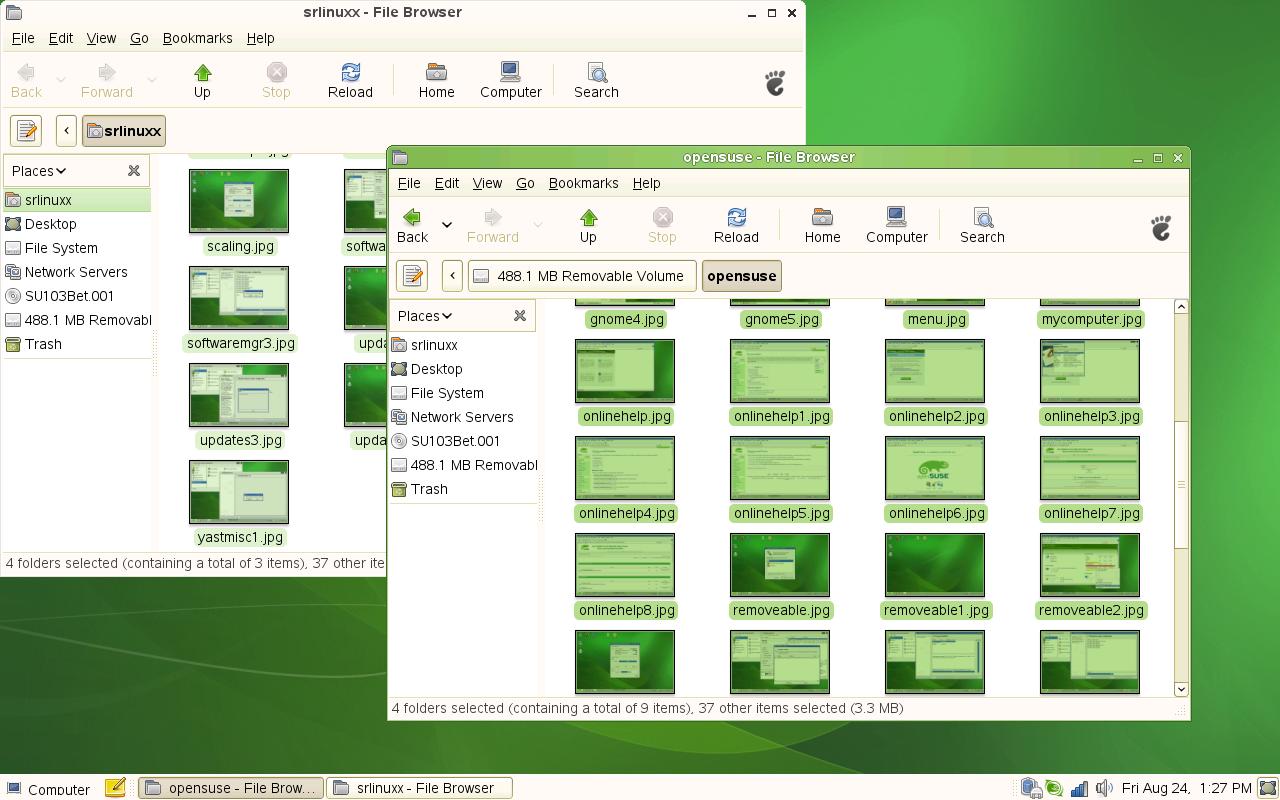Click vertical scrollbar handle in opensuse window
The width and height of the screenshot is (1280, 800).
pyautogui.click(x=1181, y=485)
